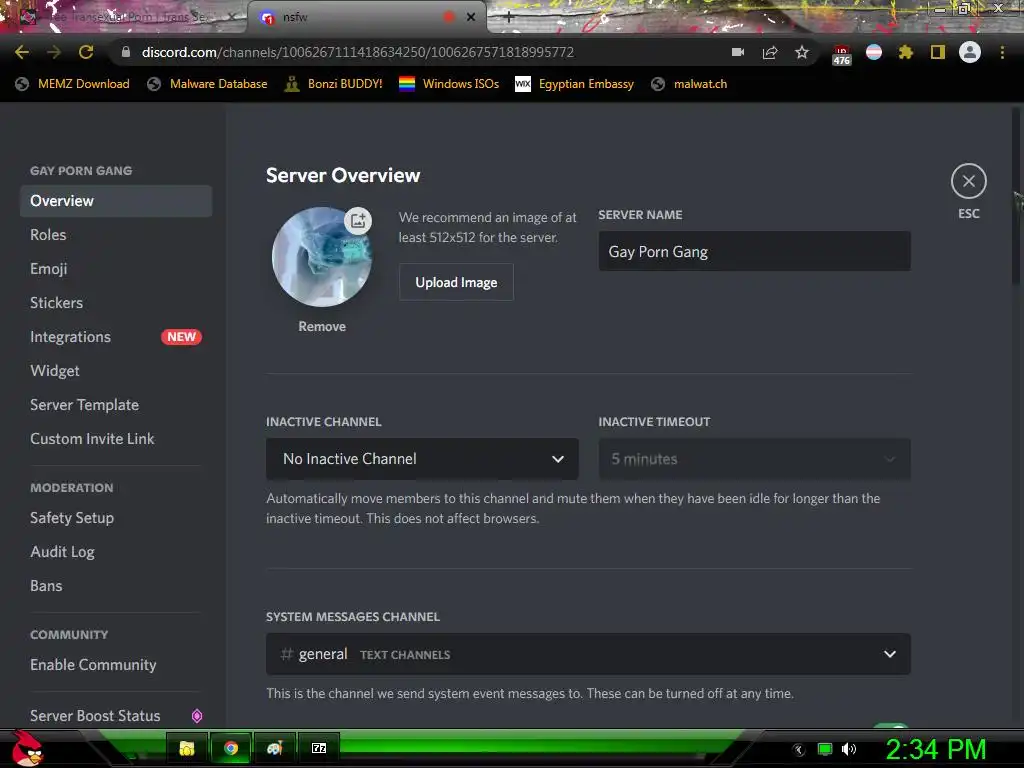
Task: Open the share page icon in the address bar
Action: (770, 52)
